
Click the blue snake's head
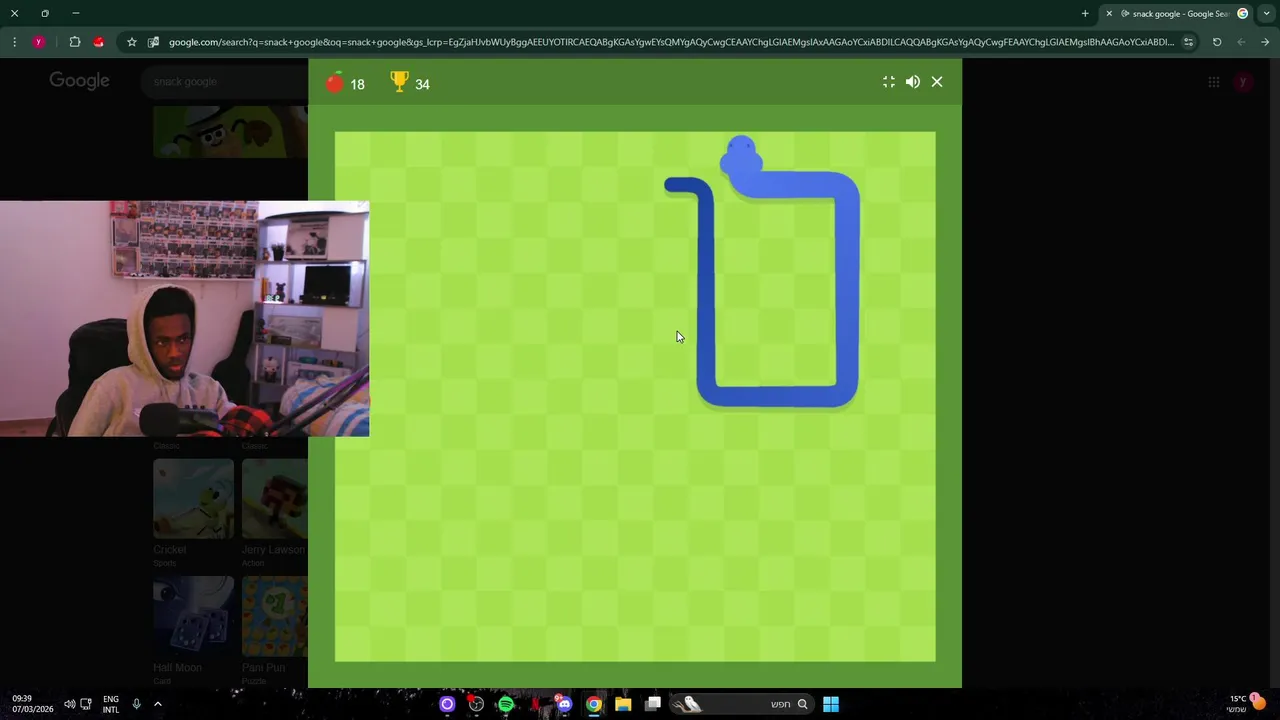tap(741, 156)
